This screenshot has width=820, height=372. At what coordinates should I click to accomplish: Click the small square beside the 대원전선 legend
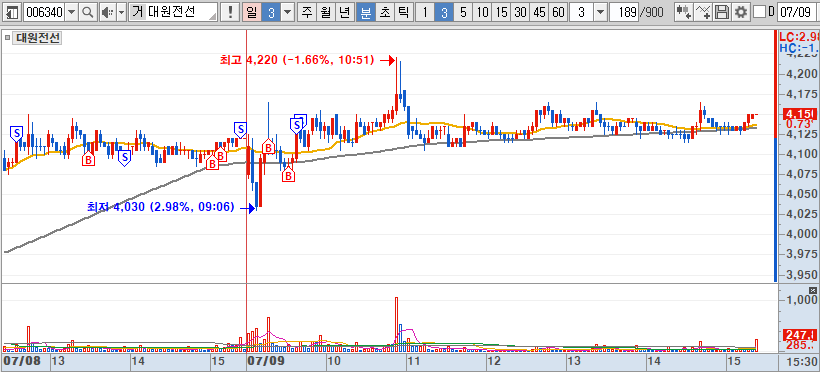tap(7, 38)
